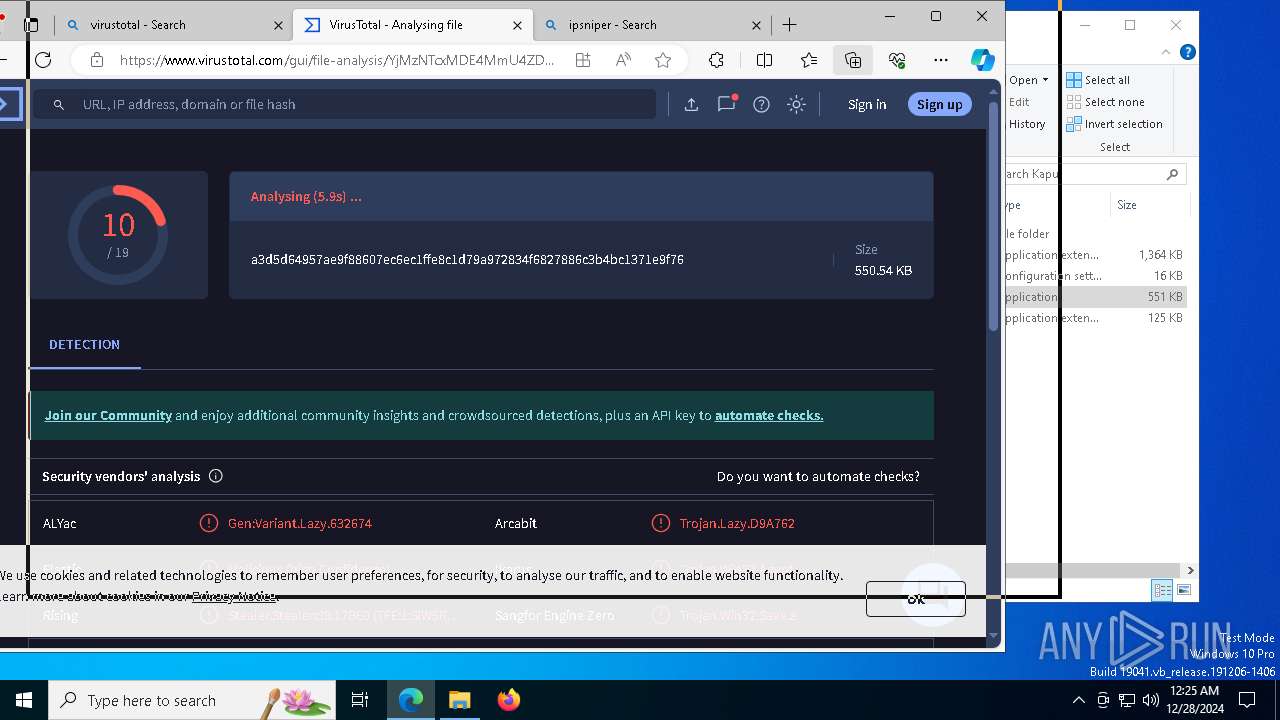Select the 551 KB application file row
The height and width of the screenshot is (720, 1280).
click(x=1097, y=297)
